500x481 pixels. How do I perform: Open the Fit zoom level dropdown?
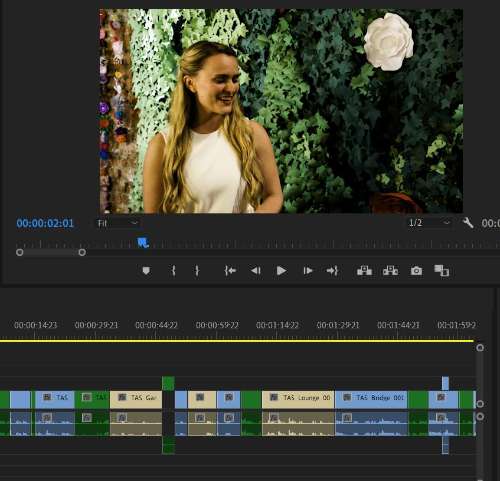click(x=117, y=223)
